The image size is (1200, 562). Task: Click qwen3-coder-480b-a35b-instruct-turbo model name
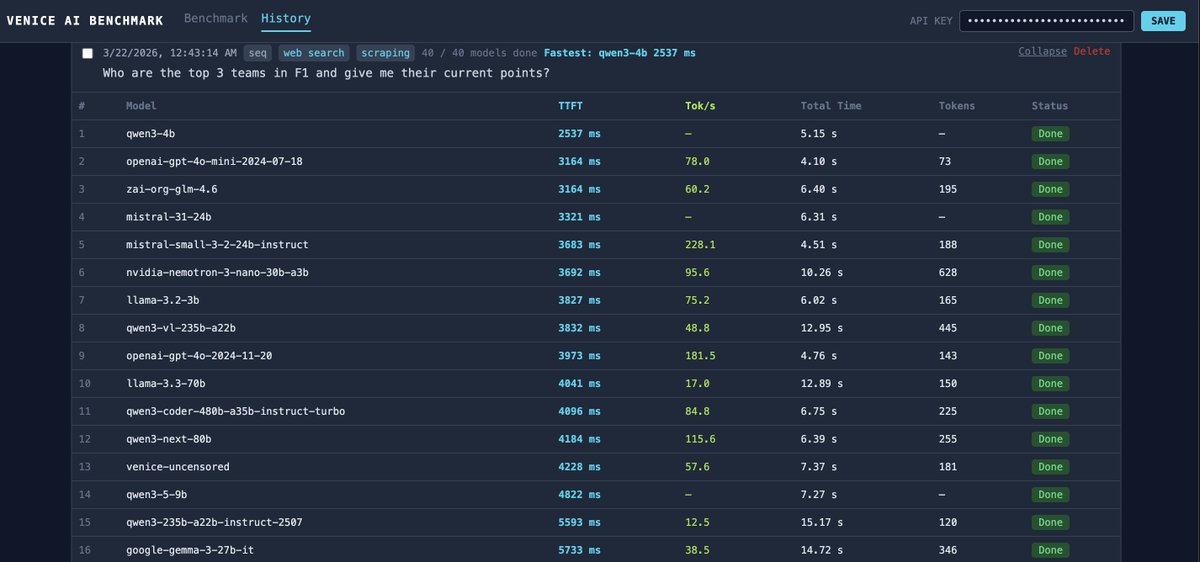[x=236, y=411]
